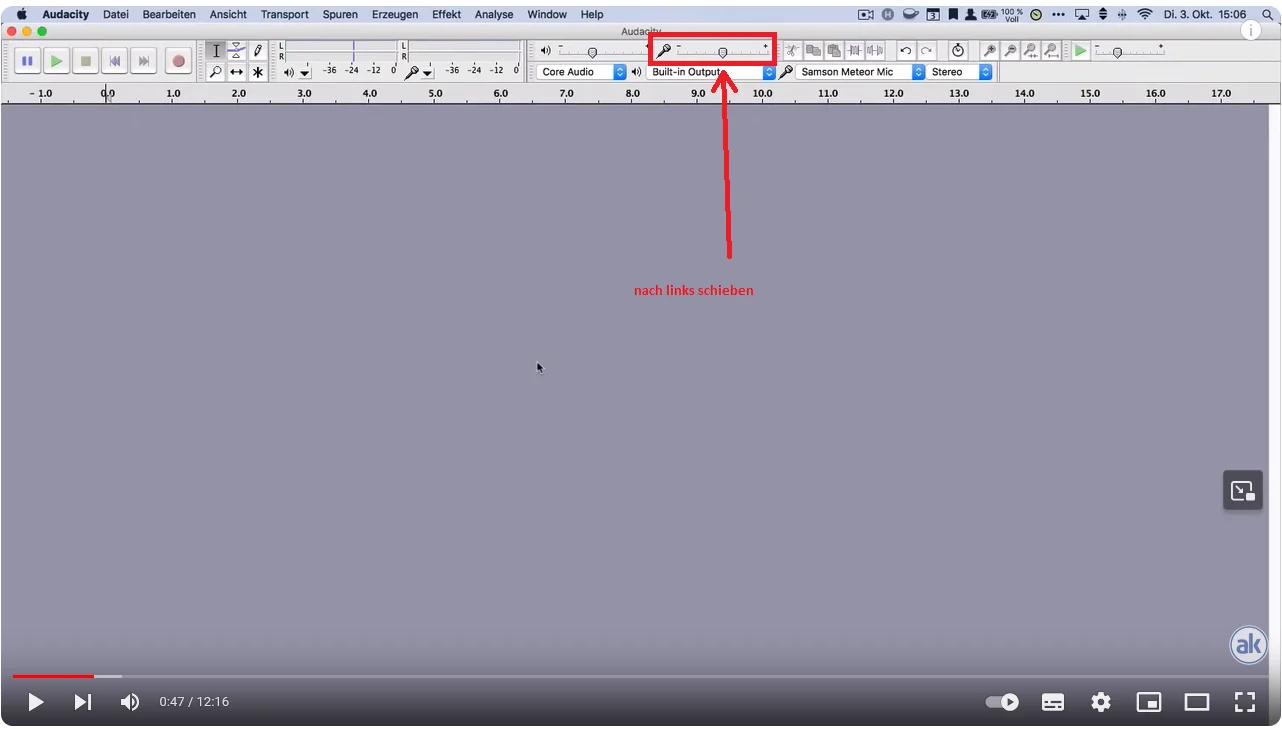Click the Play-at-speed green arrow
The width and height of the screenshot is (1282, 729).
click(1081, 50)
